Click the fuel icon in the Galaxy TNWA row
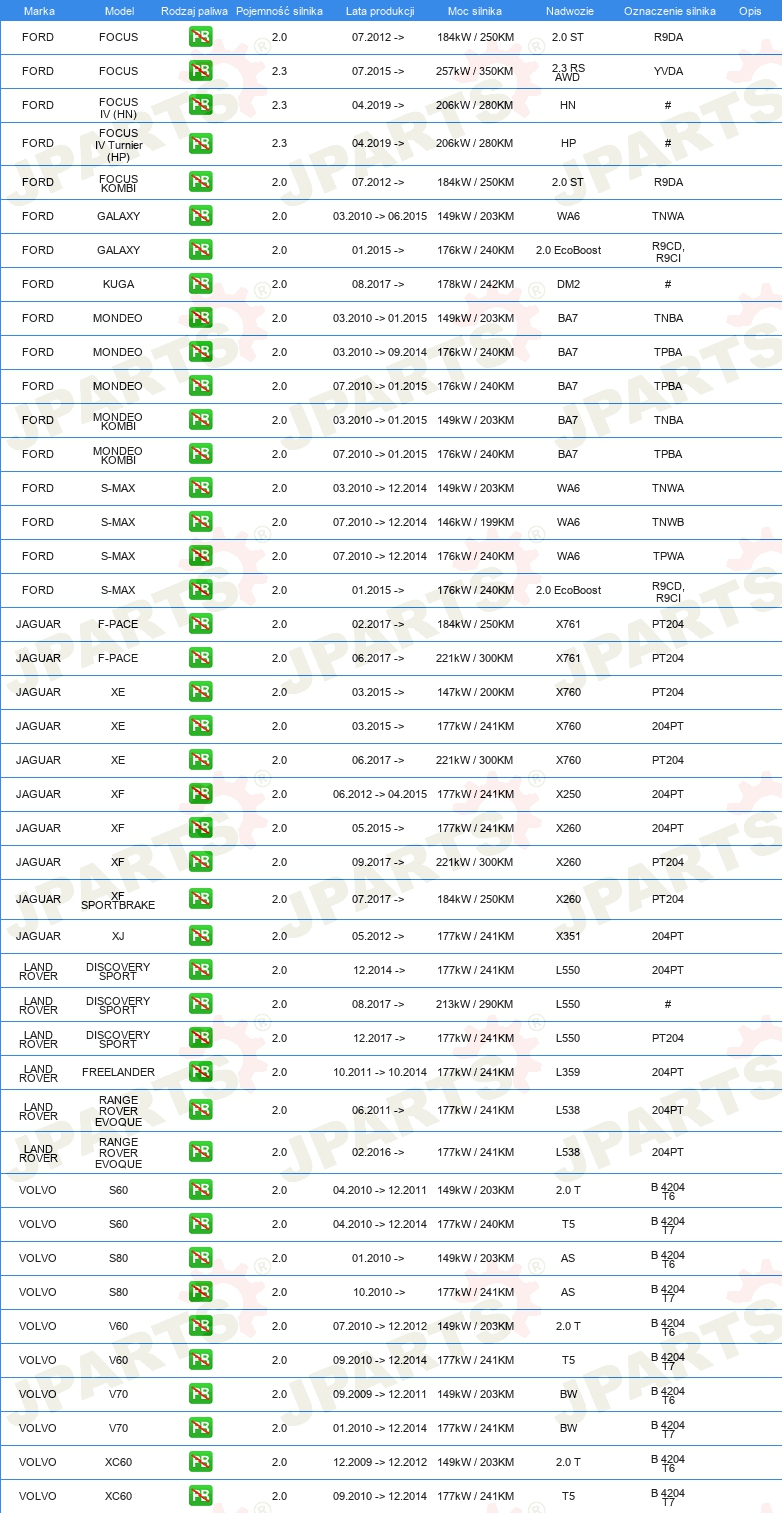782x1513 pixels. click(200, 216)
